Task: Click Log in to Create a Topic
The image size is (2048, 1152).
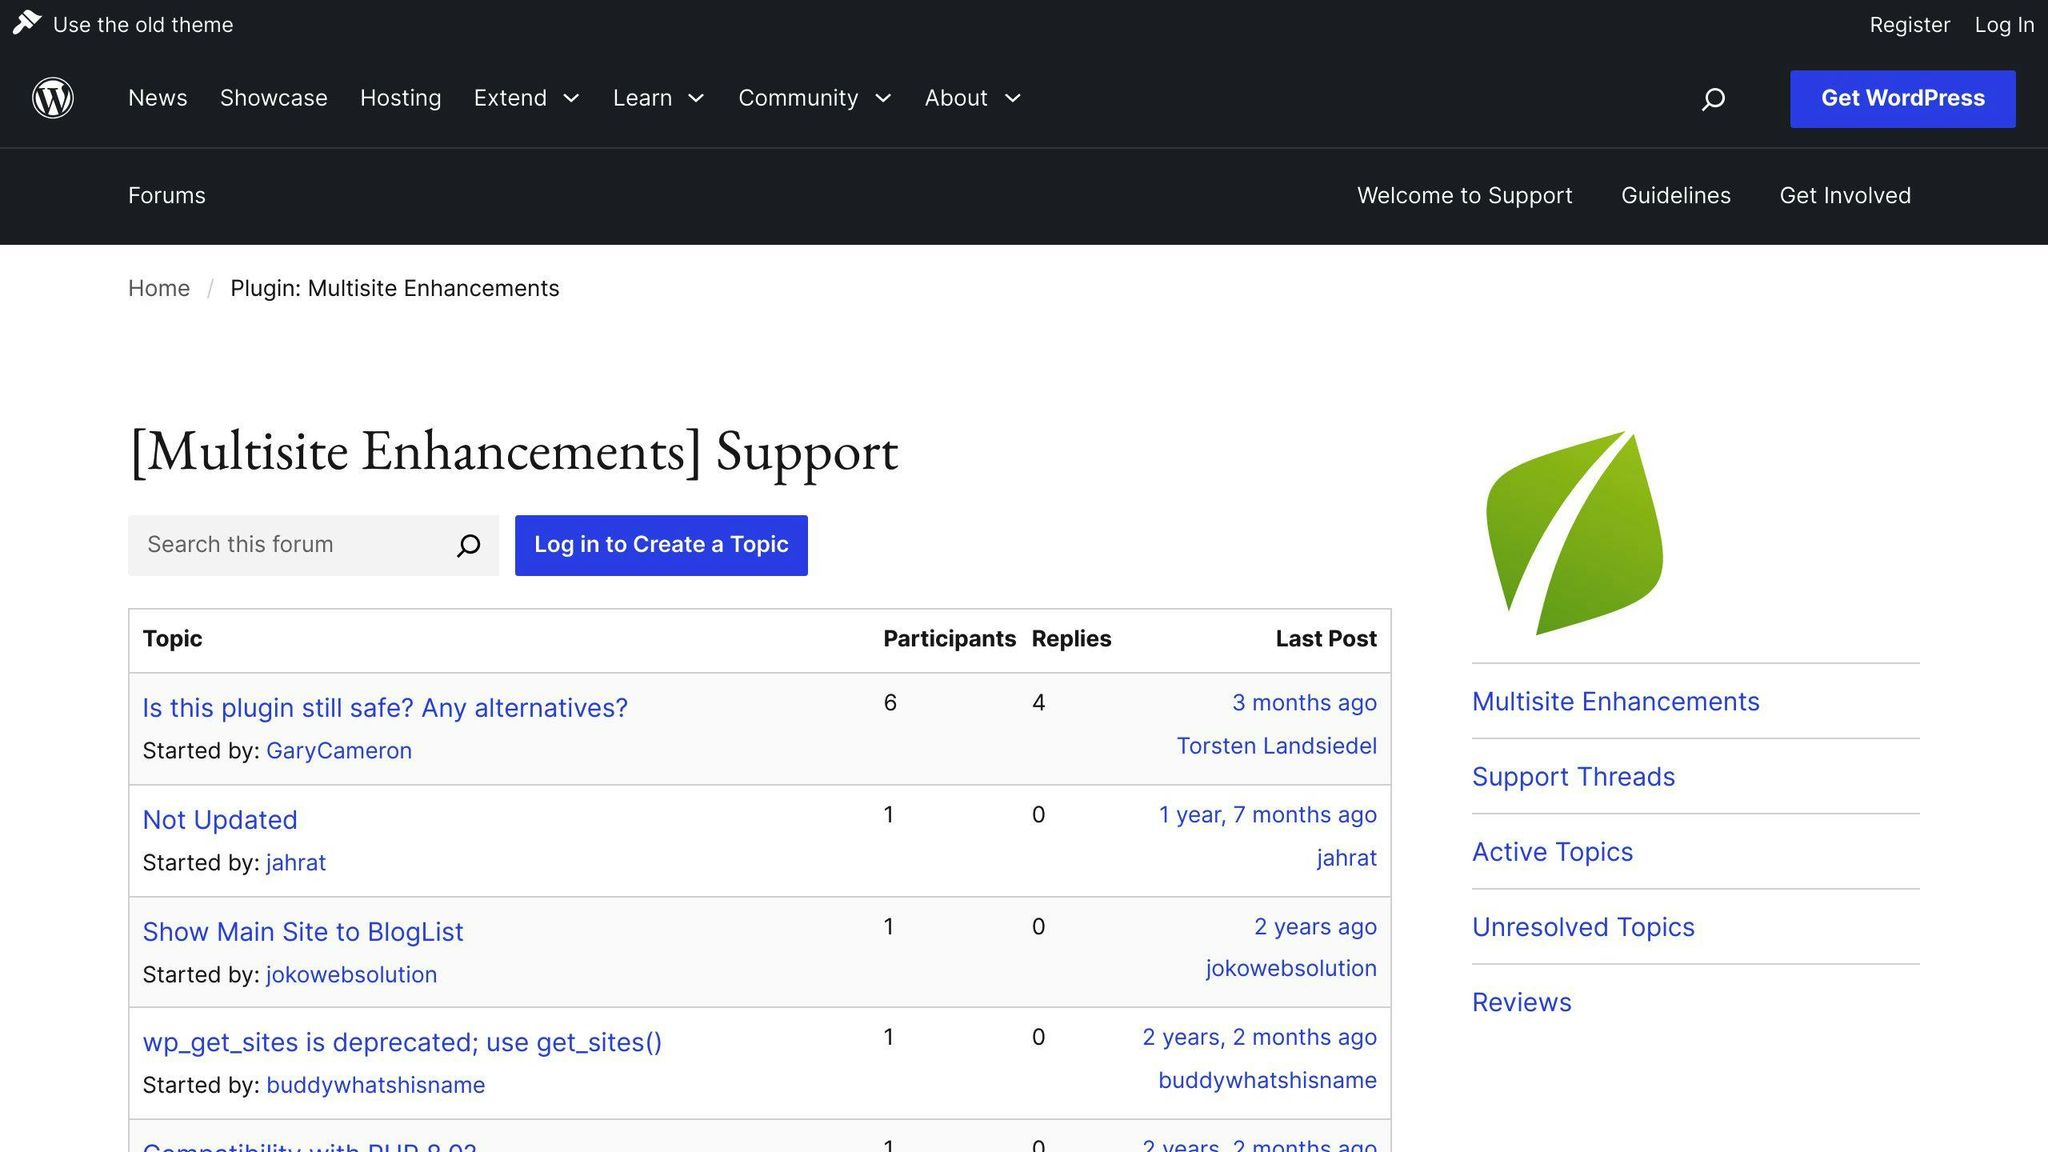Action: tap(661, 545)
